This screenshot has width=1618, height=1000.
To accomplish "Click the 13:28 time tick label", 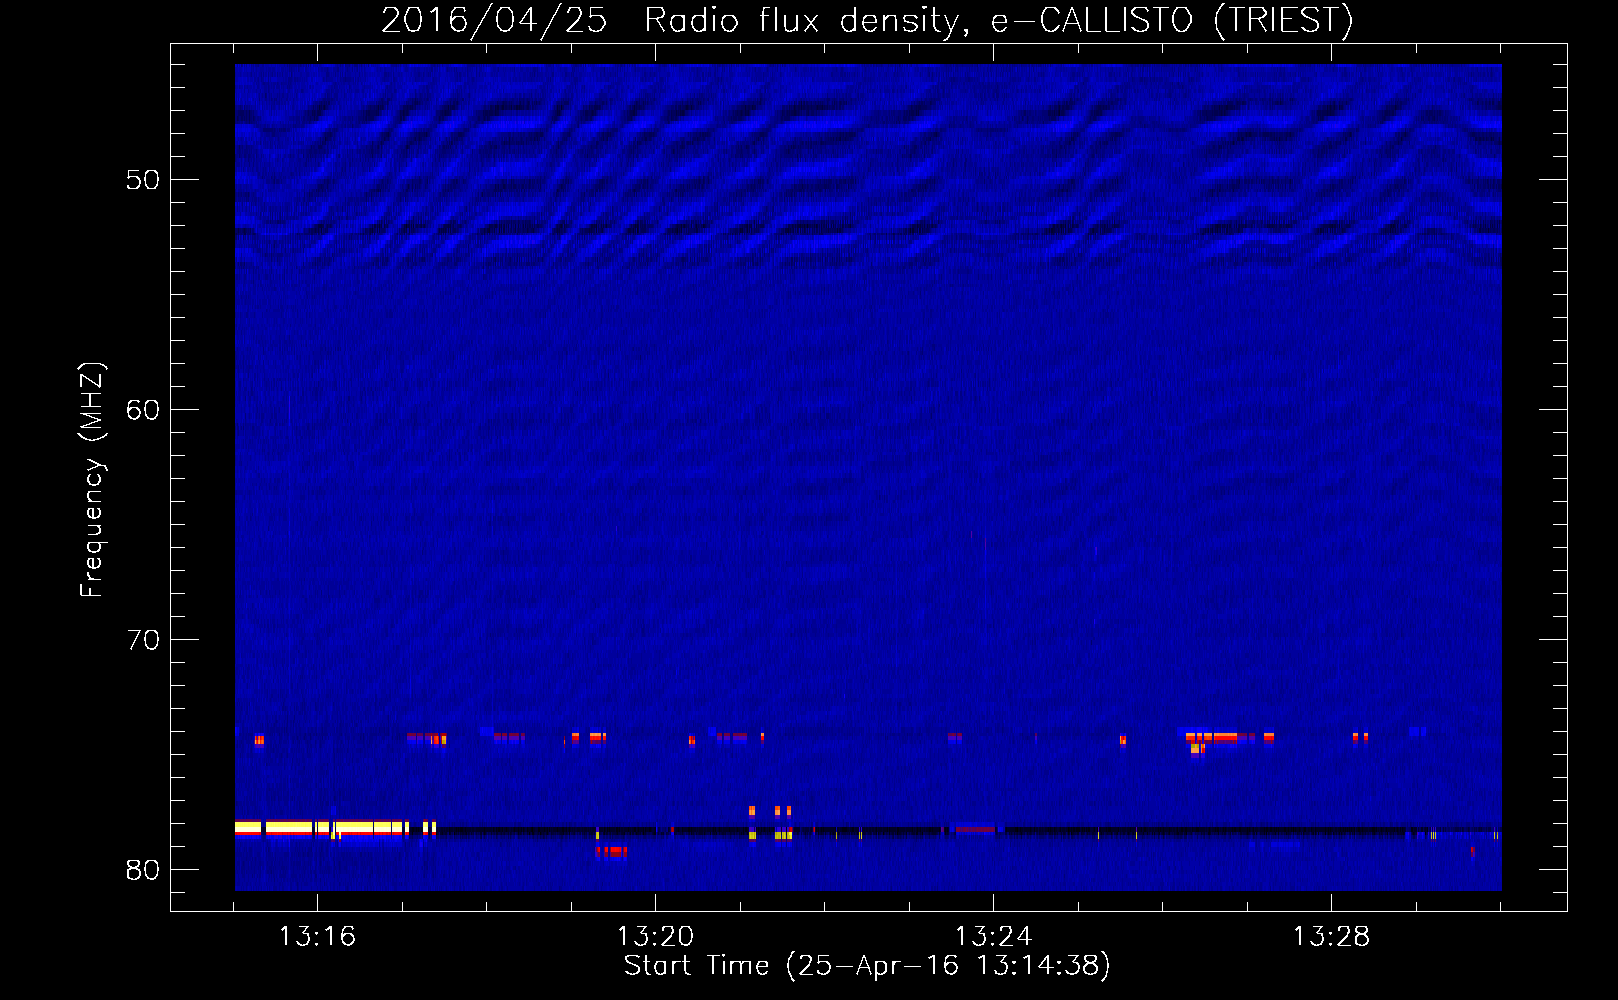I will click(1331, 937).
